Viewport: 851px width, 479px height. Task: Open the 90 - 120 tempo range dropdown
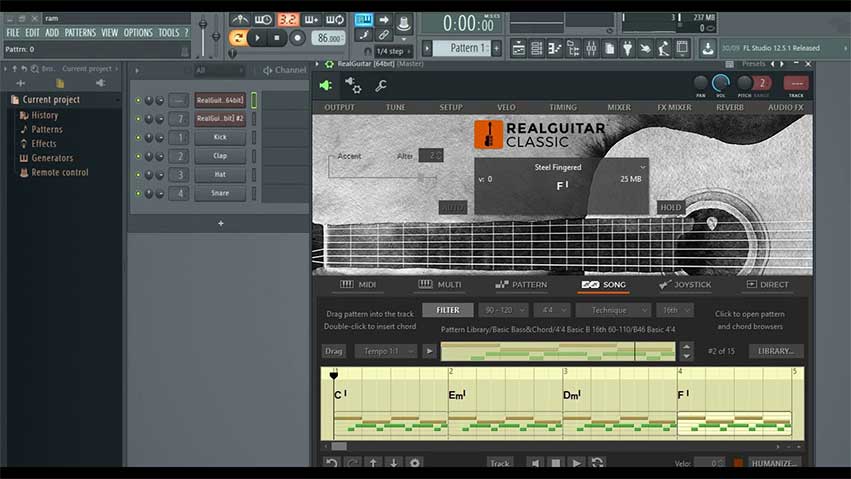pos(502,310)
